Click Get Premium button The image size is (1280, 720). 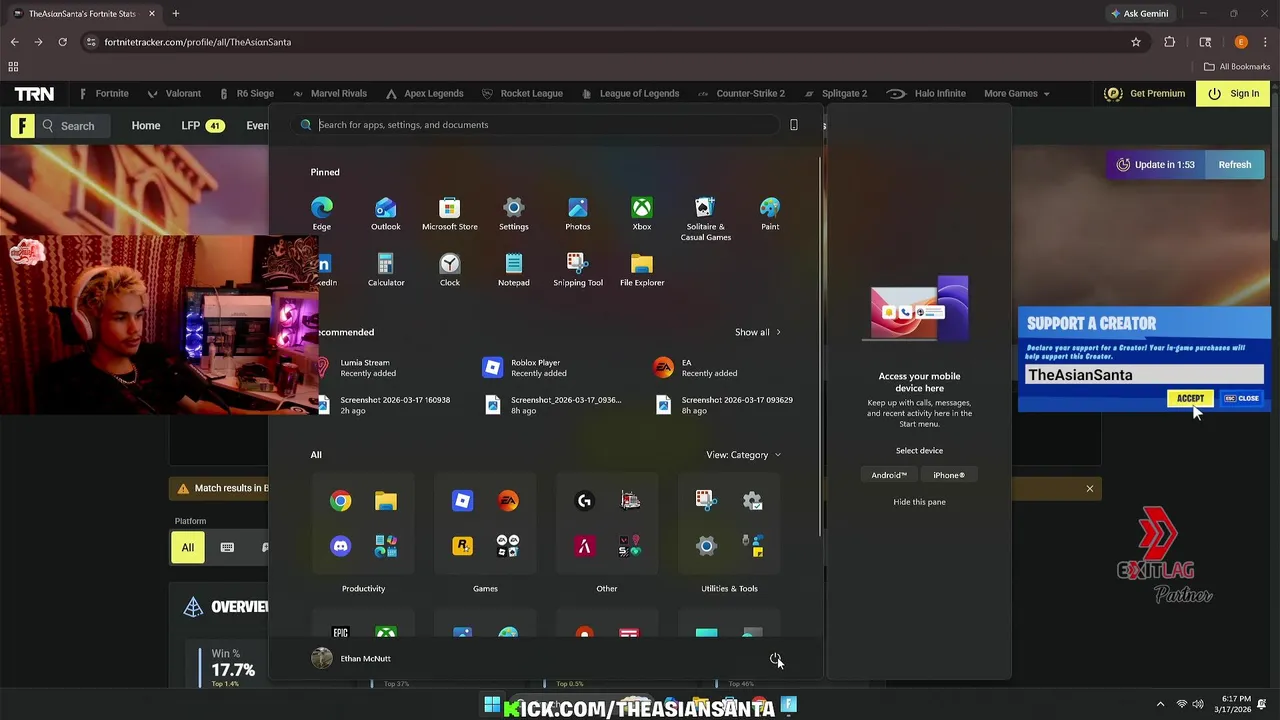point(1145,93)
